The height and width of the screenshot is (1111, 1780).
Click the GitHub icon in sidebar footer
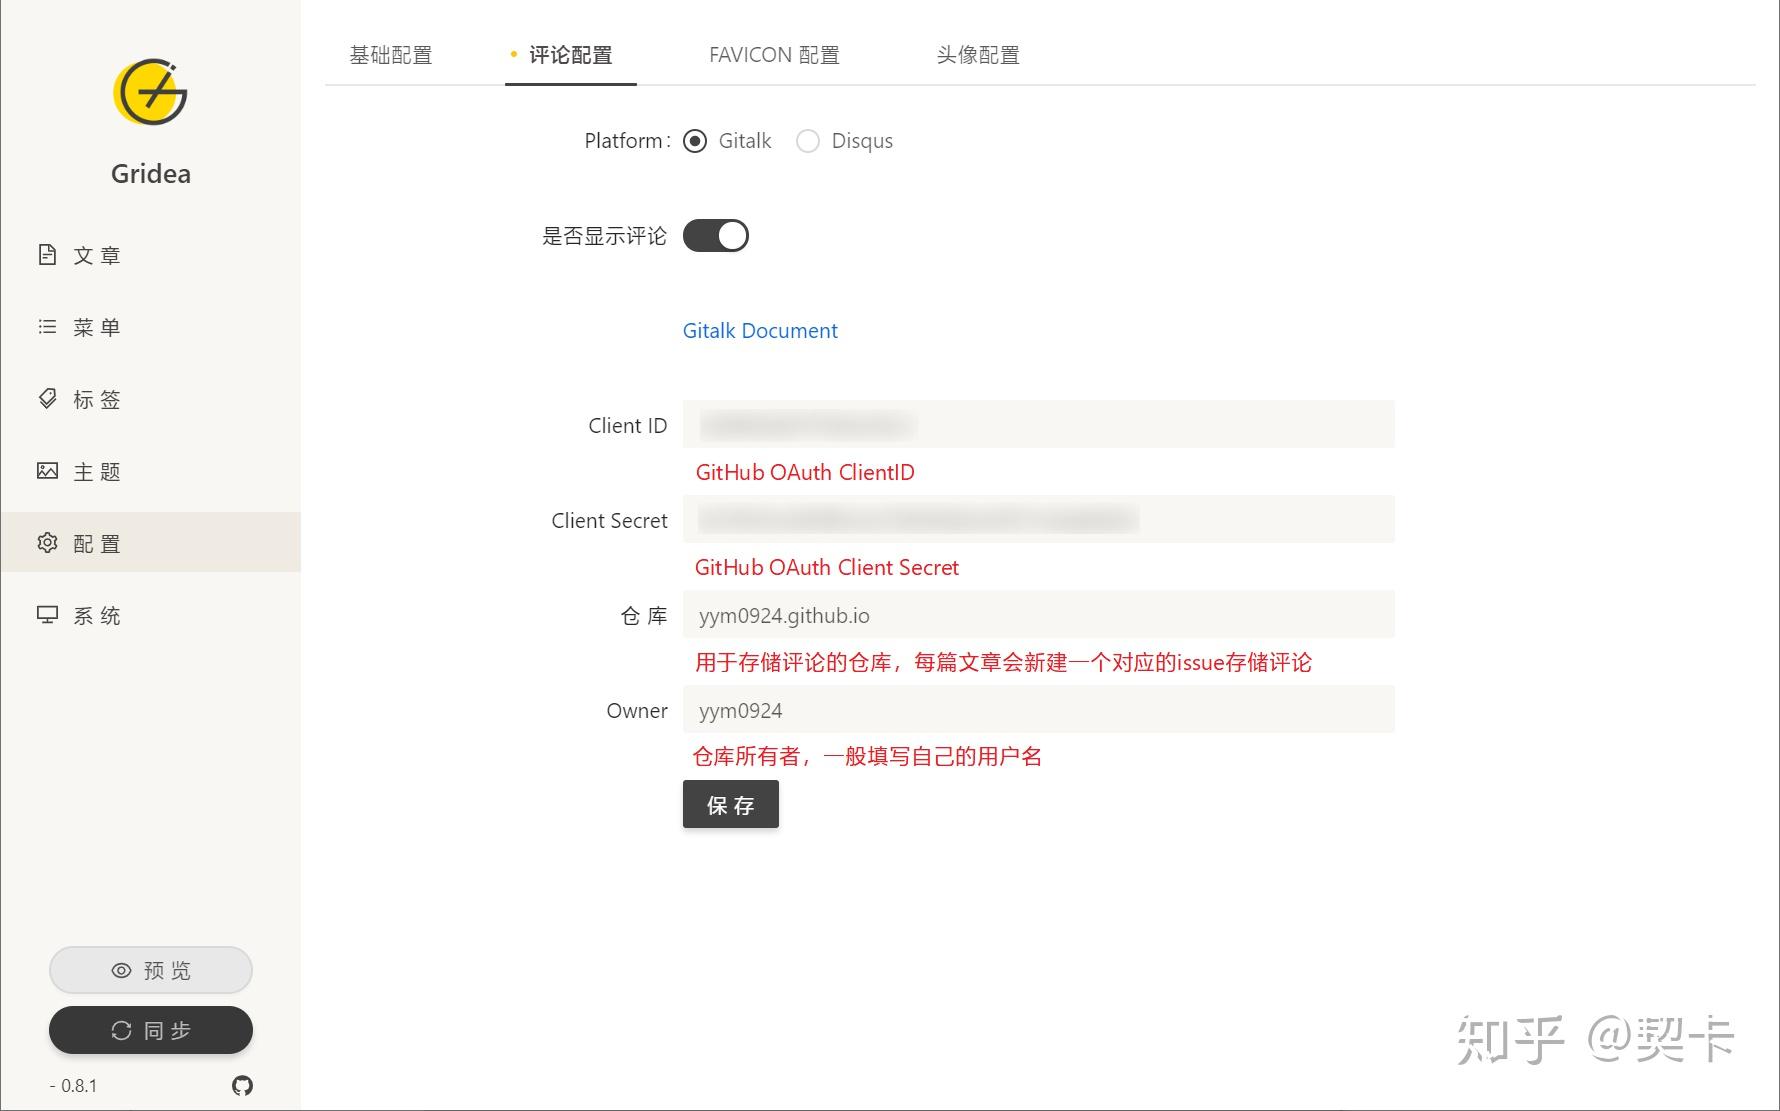click(242, 1085)
